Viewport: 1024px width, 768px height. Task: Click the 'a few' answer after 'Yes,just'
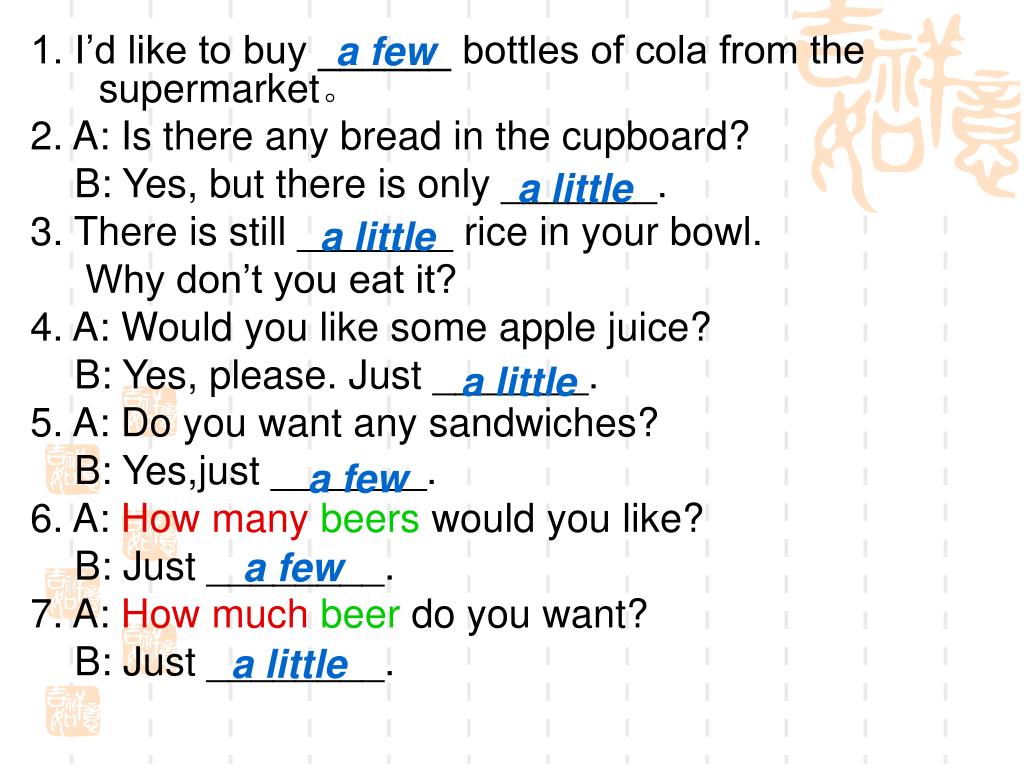pos(359,479)
